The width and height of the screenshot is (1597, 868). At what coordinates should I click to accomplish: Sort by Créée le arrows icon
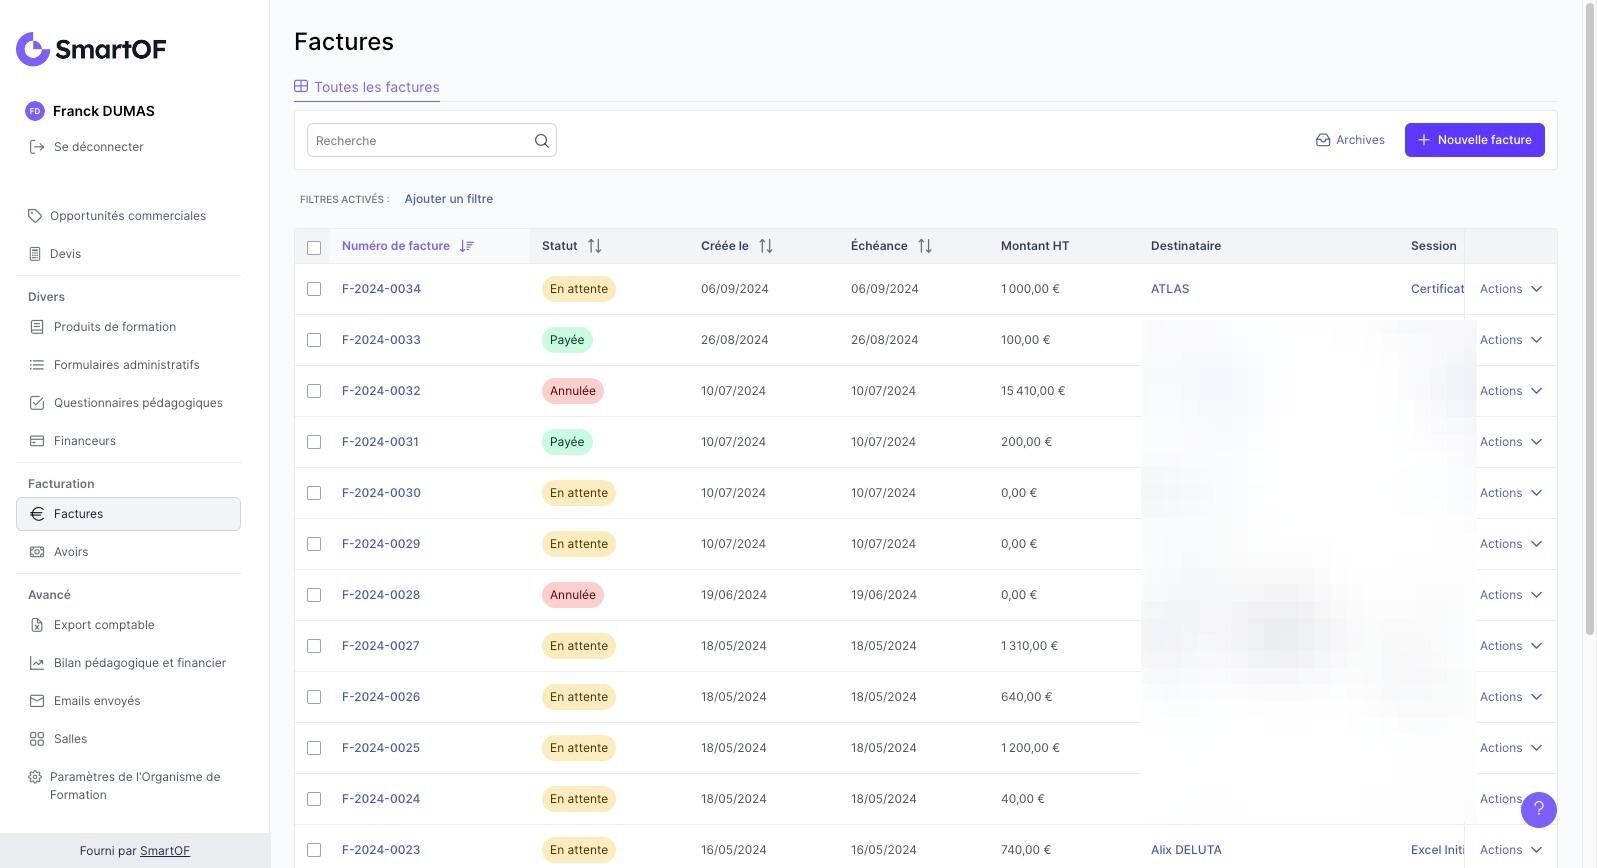(x=765, y=246)
